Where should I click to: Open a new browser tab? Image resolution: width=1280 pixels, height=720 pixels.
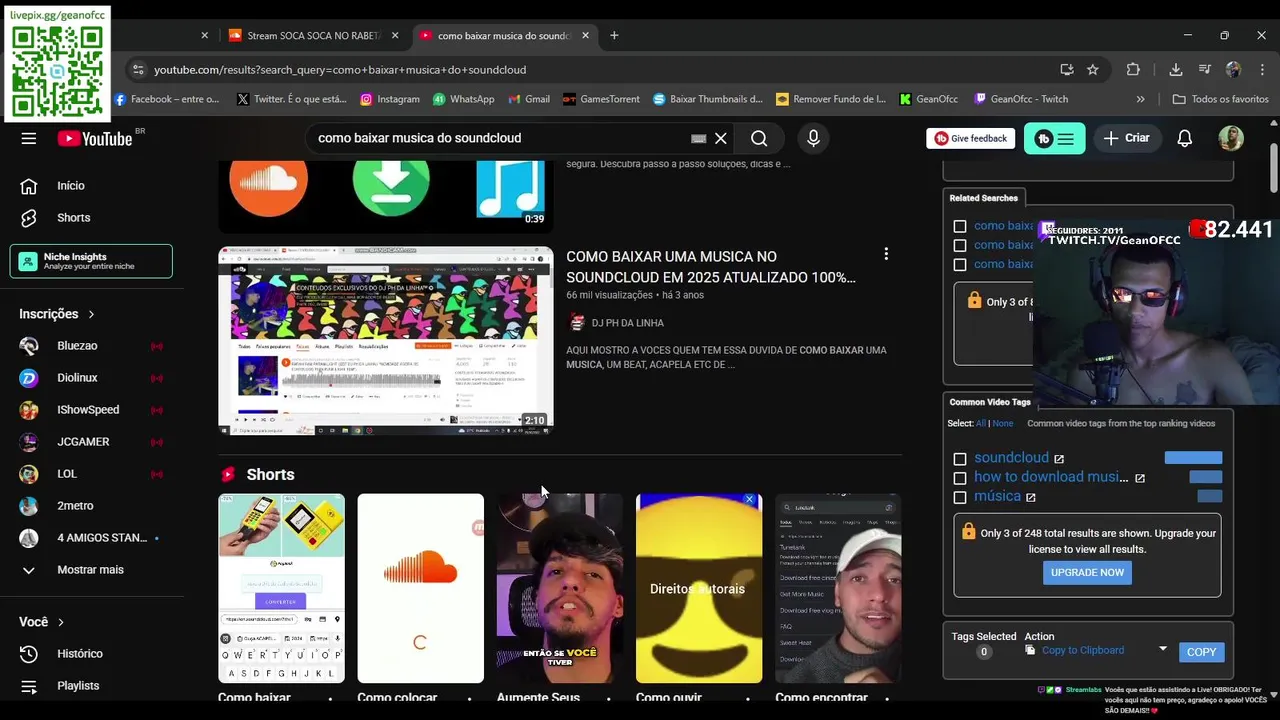(614, 35)
